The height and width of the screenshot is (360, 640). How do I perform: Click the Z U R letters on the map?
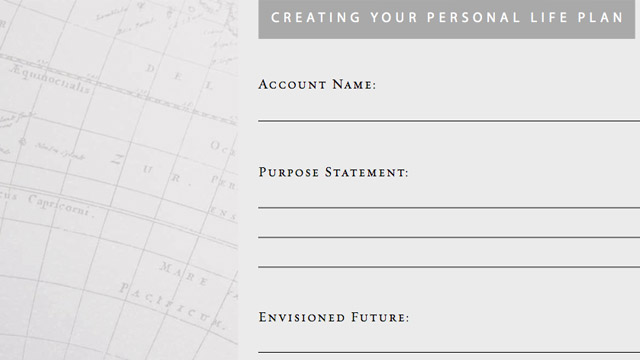[146, 168]
